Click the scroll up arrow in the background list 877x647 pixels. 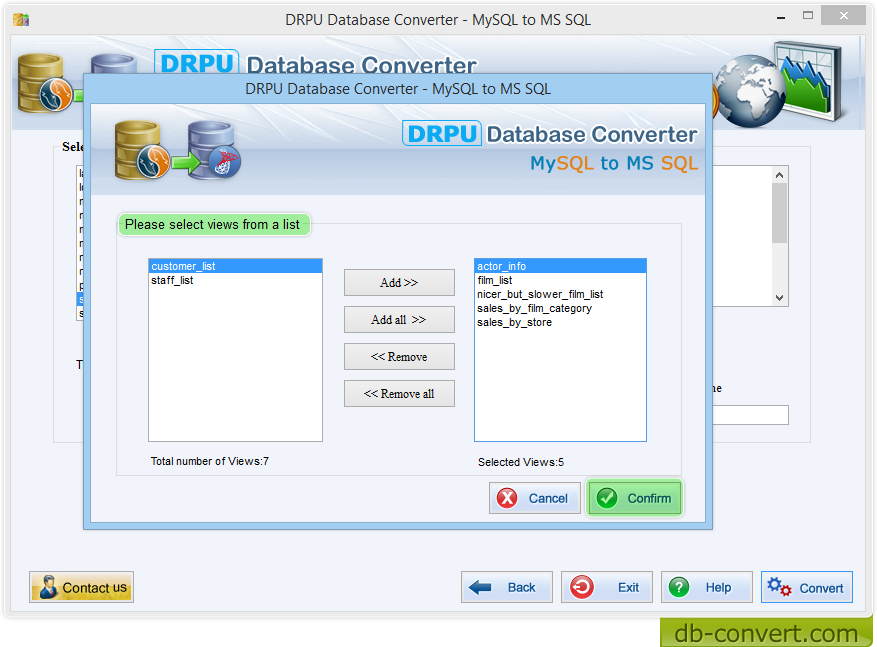coord(780,175)
